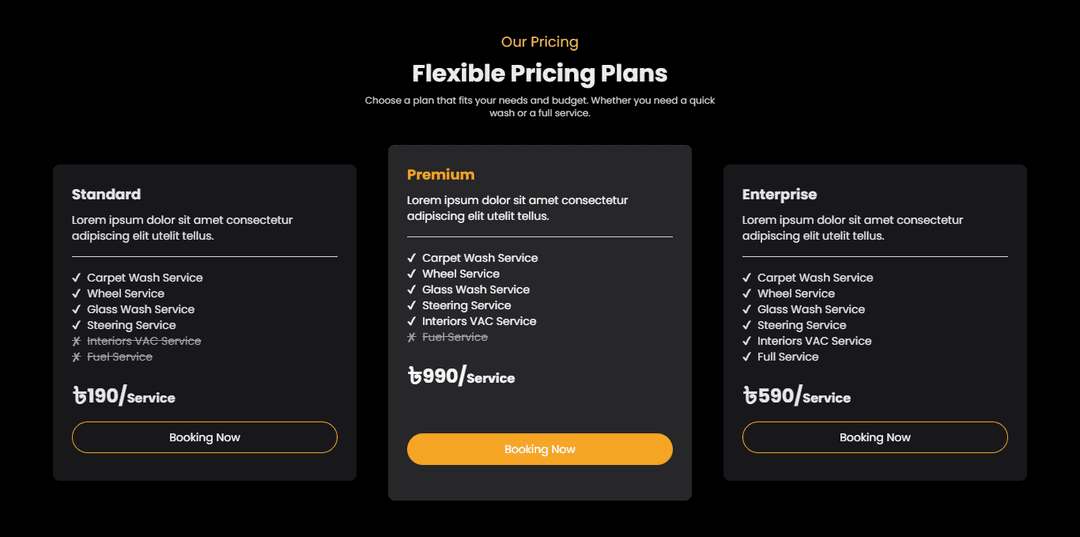
Task: Click the ৳990/Service price in Premium
Action: [x=461, y=376]
